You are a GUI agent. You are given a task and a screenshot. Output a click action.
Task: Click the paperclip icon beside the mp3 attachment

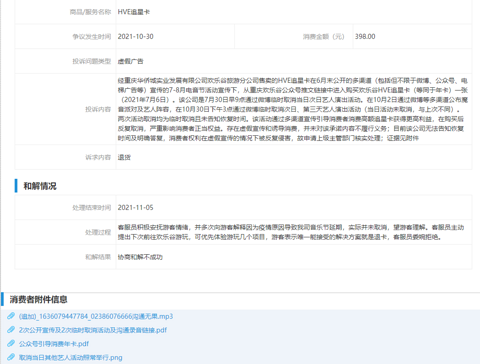point(11,316)
